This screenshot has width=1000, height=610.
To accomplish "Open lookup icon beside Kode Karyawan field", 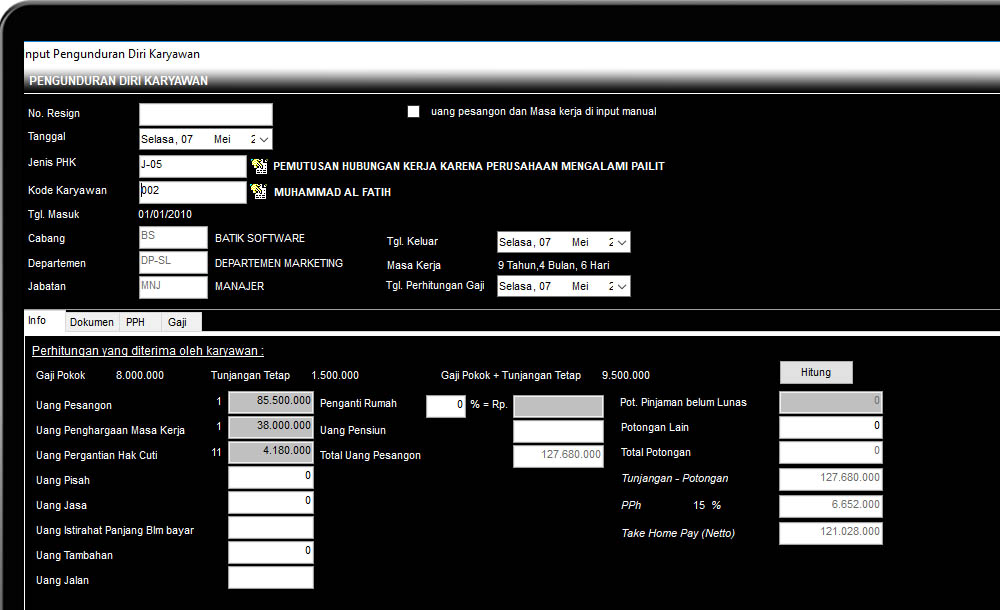I will click(260, 191).
